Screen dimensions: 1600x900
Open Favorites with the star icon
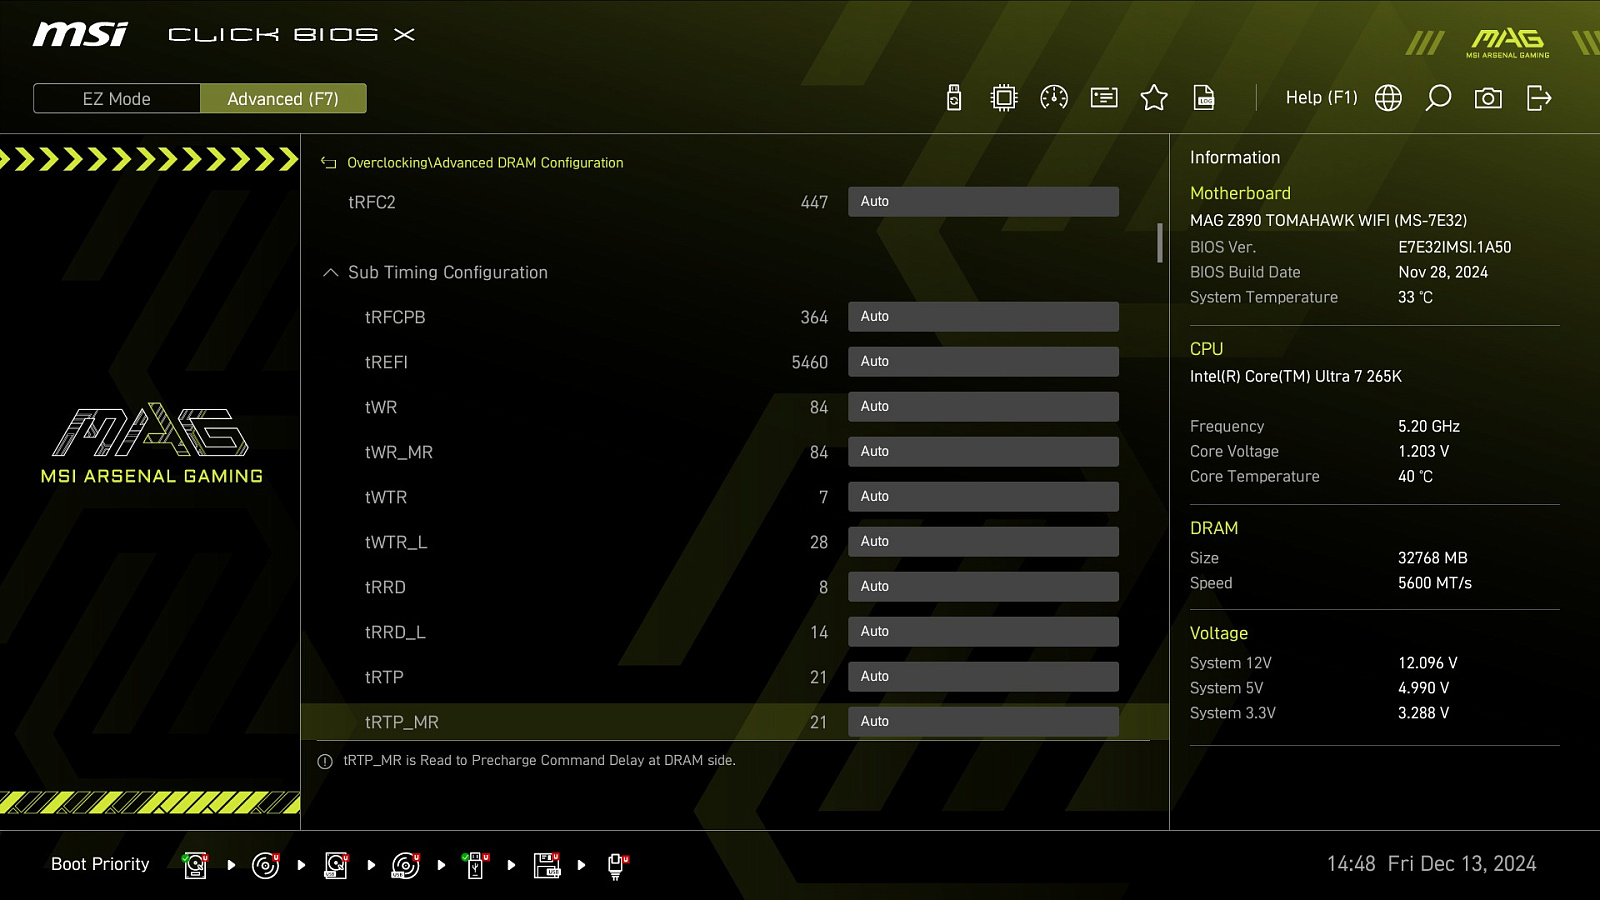click(x=1154, y=98)
